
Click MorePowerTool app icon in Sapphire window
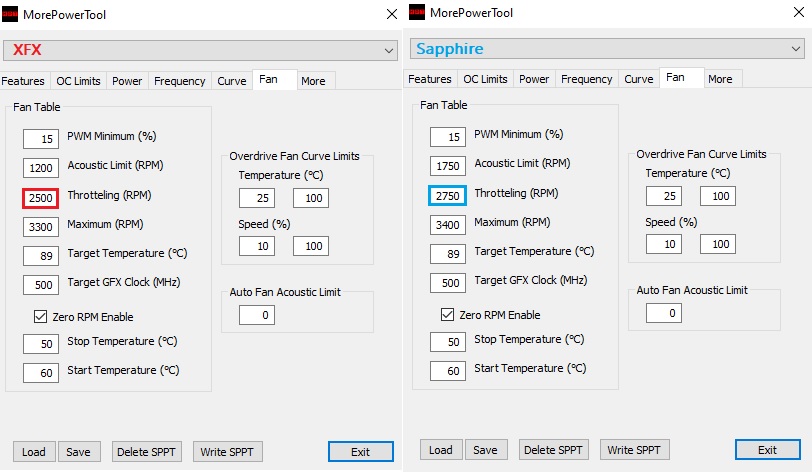pos(417,12)
